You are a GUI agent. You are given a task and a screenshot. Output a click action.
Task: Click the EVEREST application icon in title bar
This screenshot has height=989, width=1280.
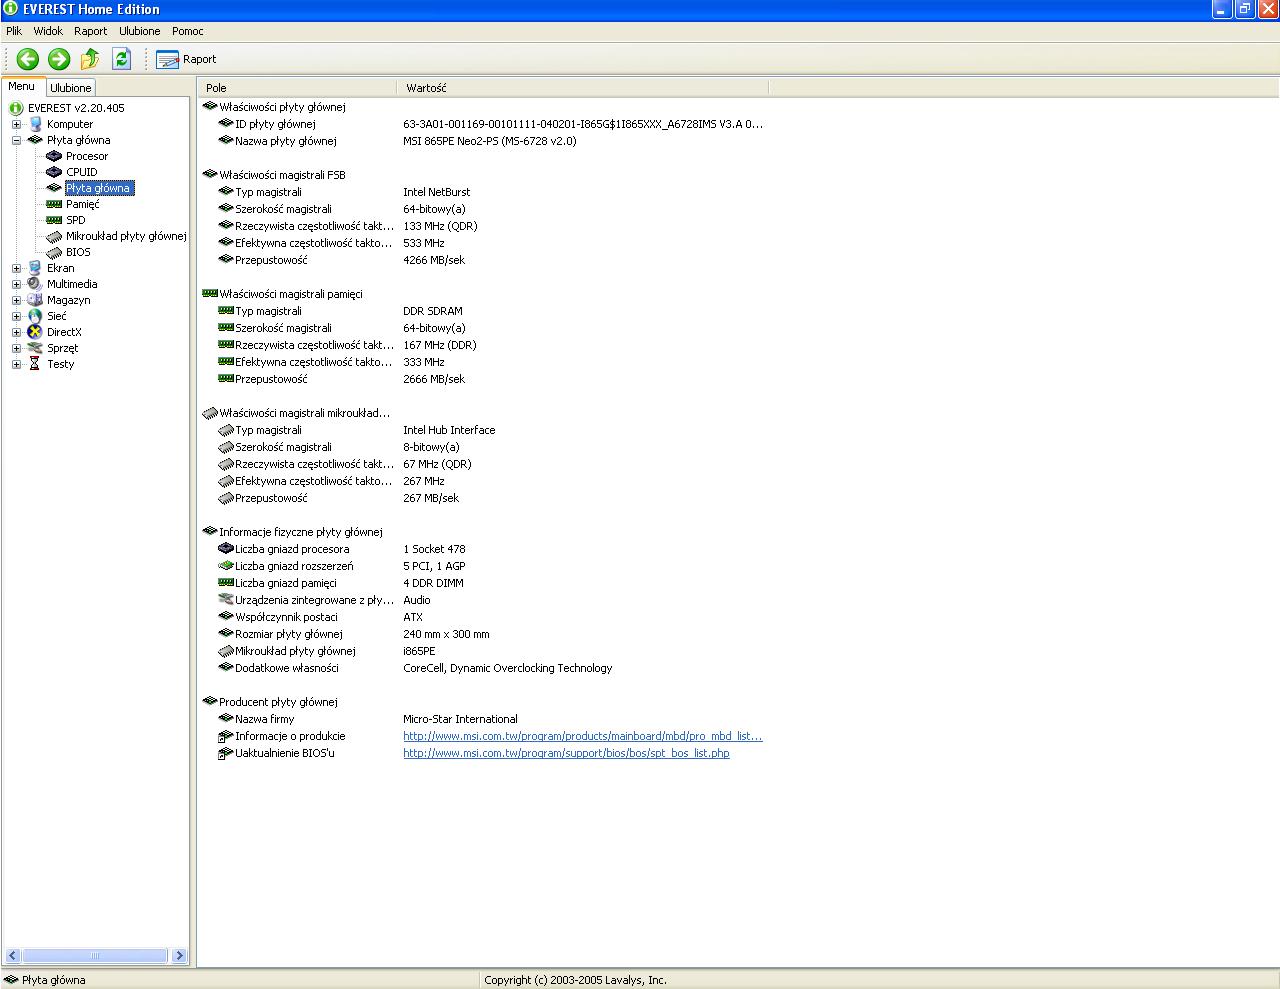tap(11, 9)
